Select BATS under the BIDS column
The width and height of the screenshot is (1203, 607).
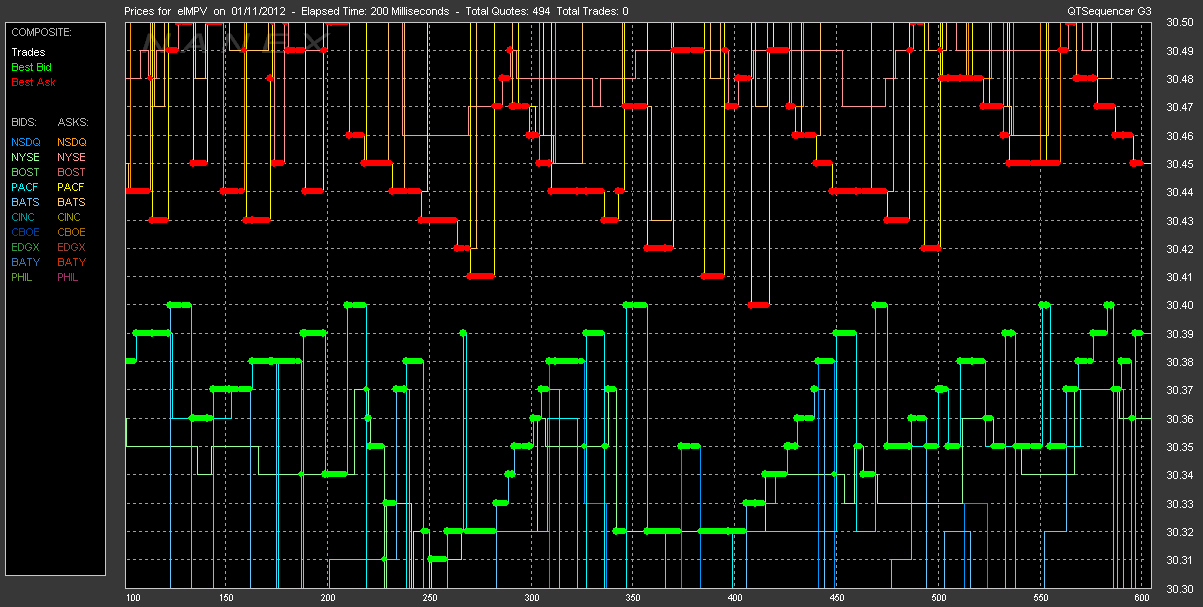pyautogui.click(x=25, y=202)
